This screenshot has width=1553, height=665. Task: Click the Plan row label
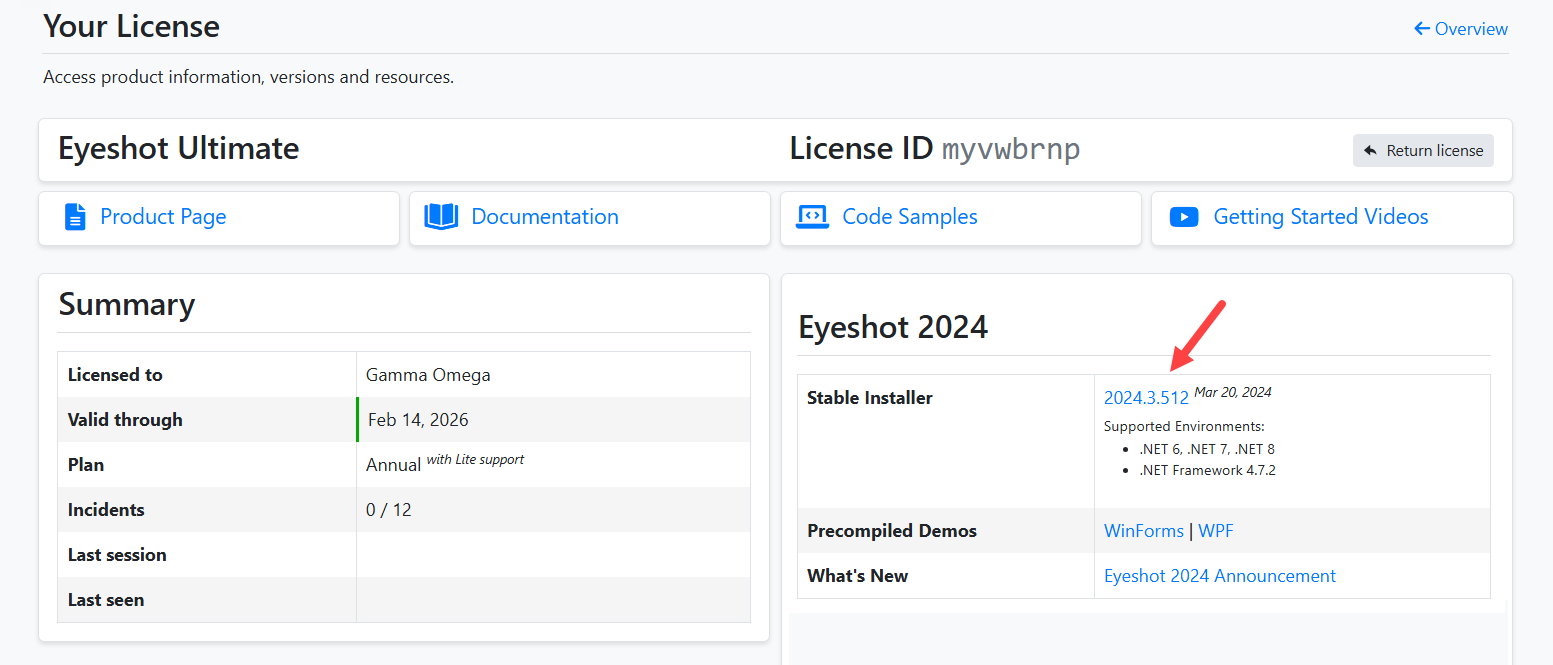pyautogui.click(x=86, y=465)
